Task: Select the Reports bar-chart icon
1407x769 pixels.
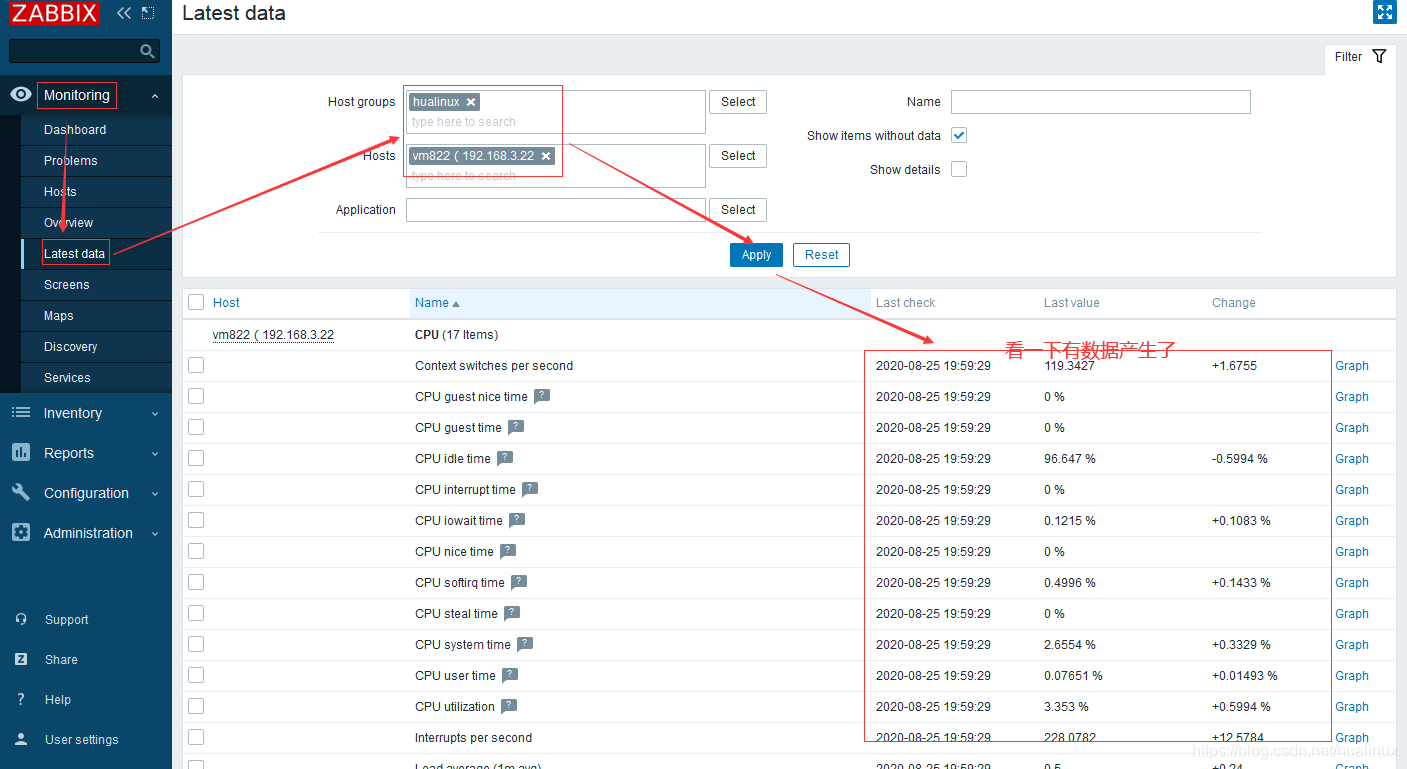Action: (x=20, y=453)
